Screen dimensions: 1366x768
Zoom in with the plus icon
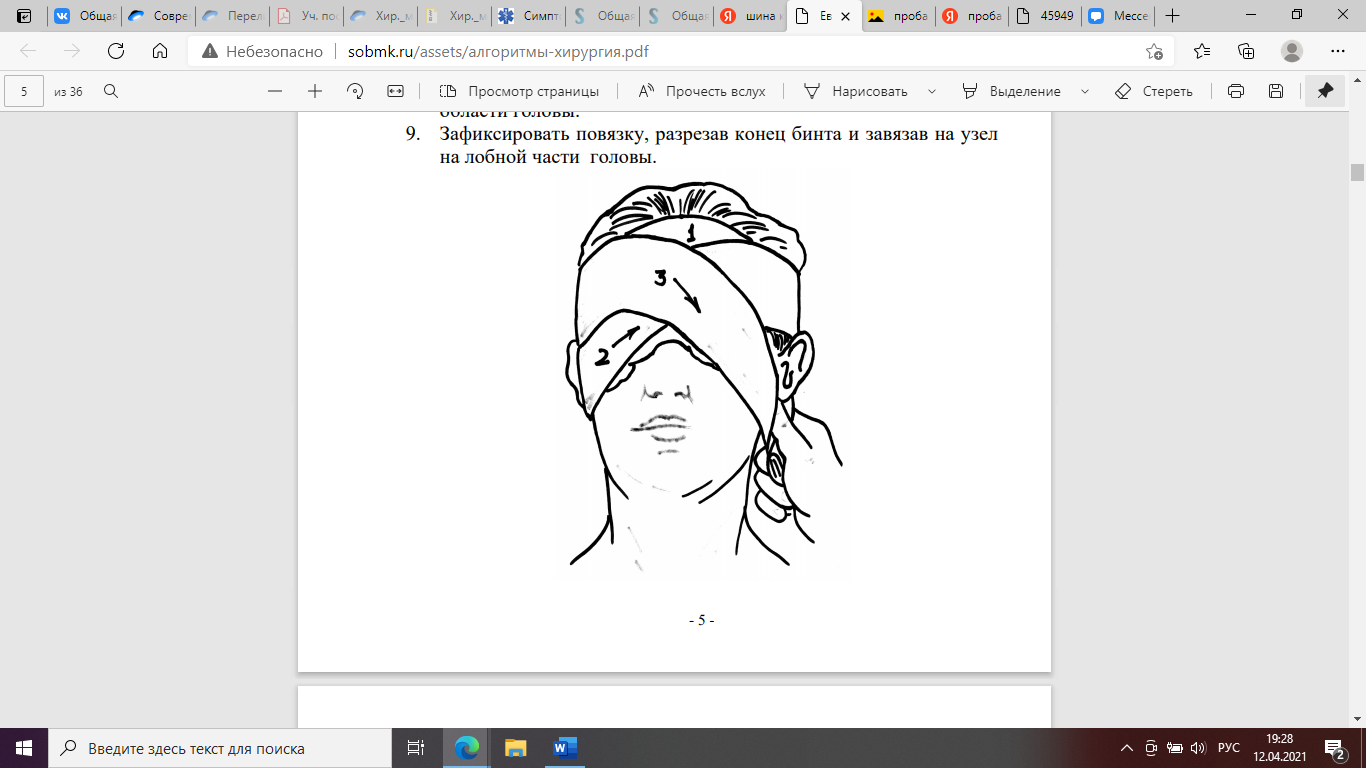[315, 91]
